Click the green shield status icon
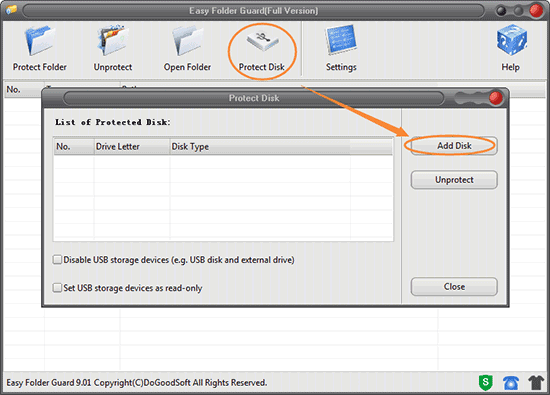The width and height of the screenshot is (550, 395). click(x=486, y=382)
